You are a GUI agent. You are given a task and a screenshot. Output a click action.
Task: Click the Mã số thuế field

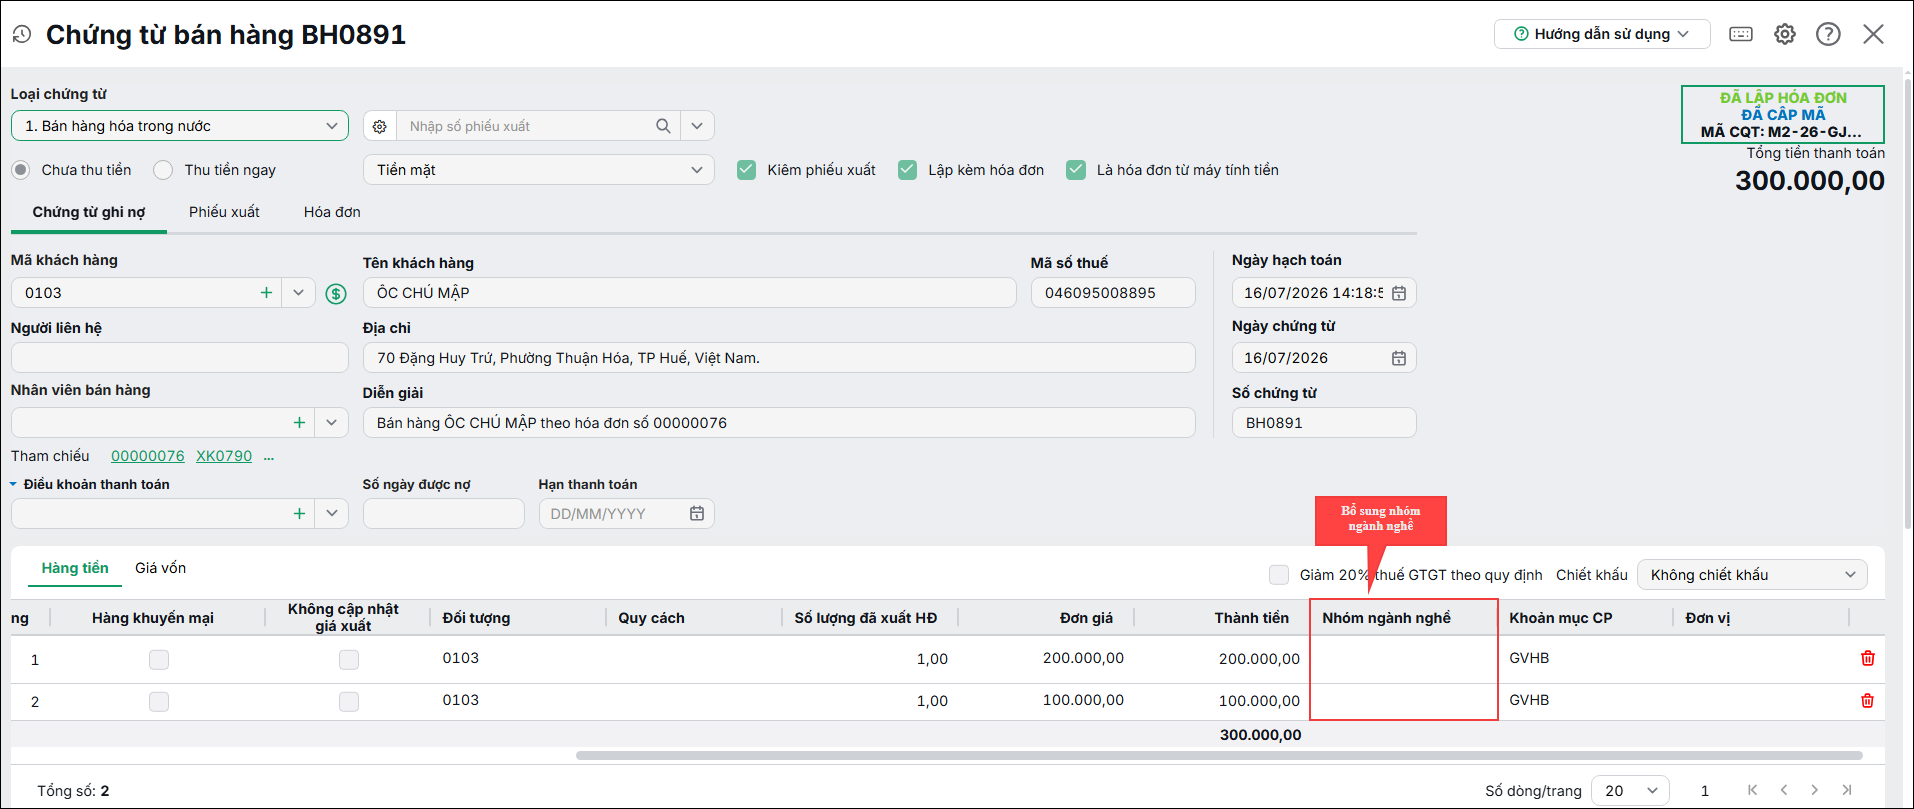[x=1113, y=293]
